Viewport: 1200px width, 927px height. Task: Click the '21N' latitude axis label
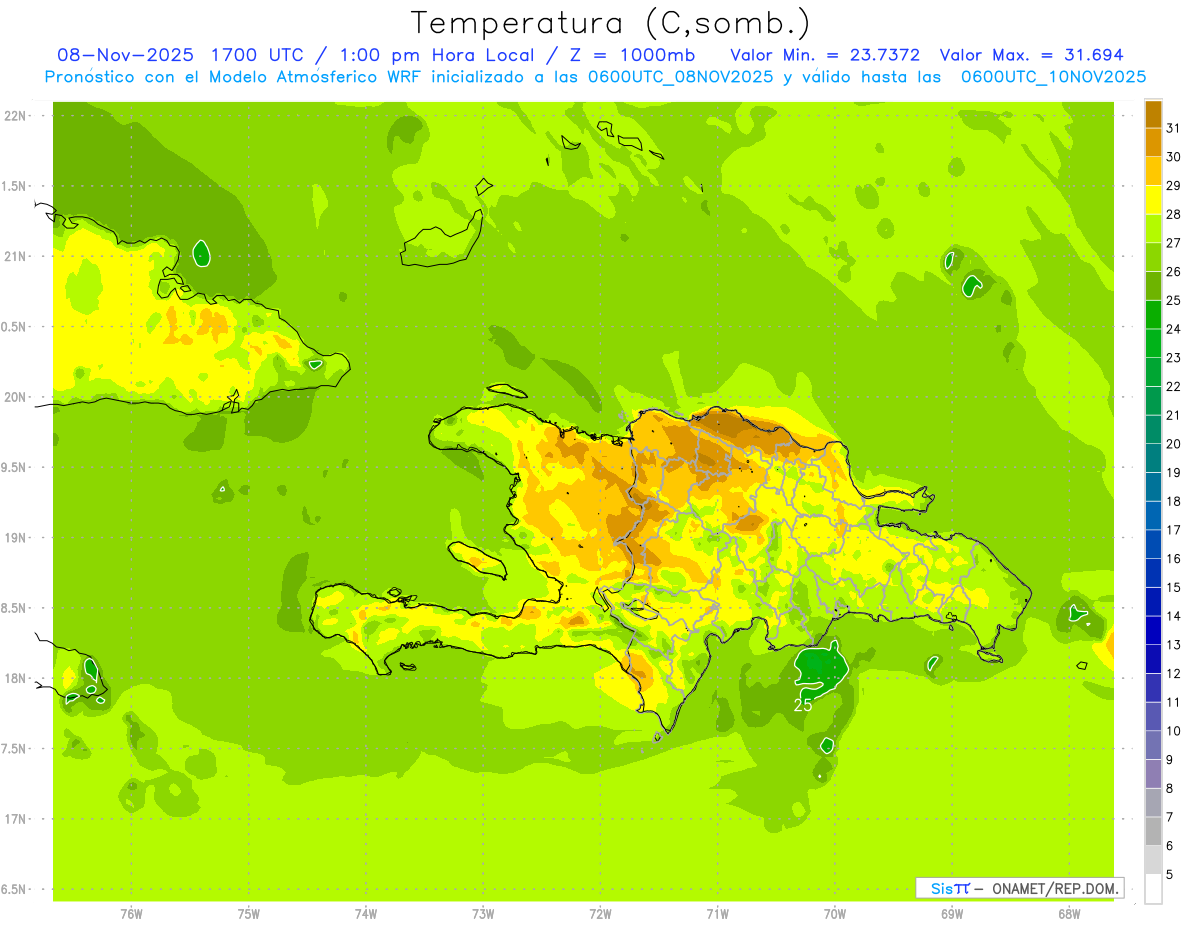coord(15,257)
